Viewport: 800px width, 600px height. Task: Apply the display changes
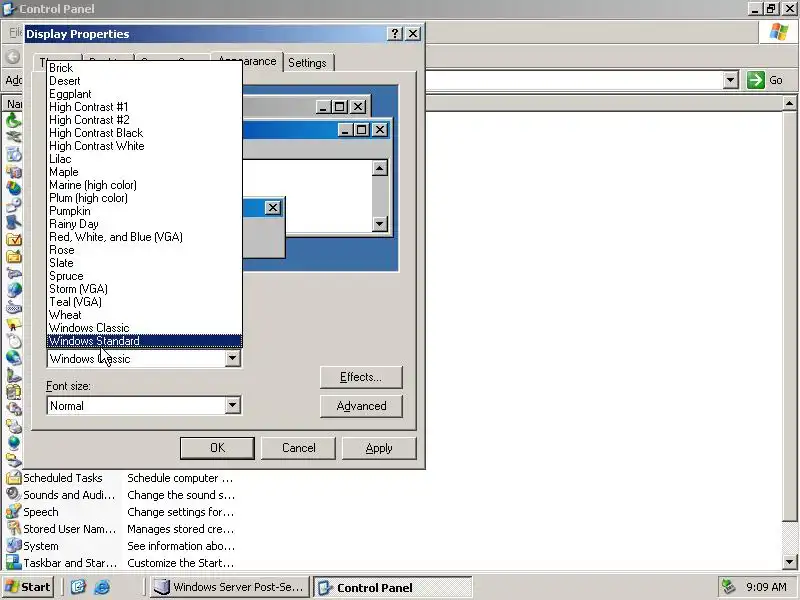click(x=379, y=448)
